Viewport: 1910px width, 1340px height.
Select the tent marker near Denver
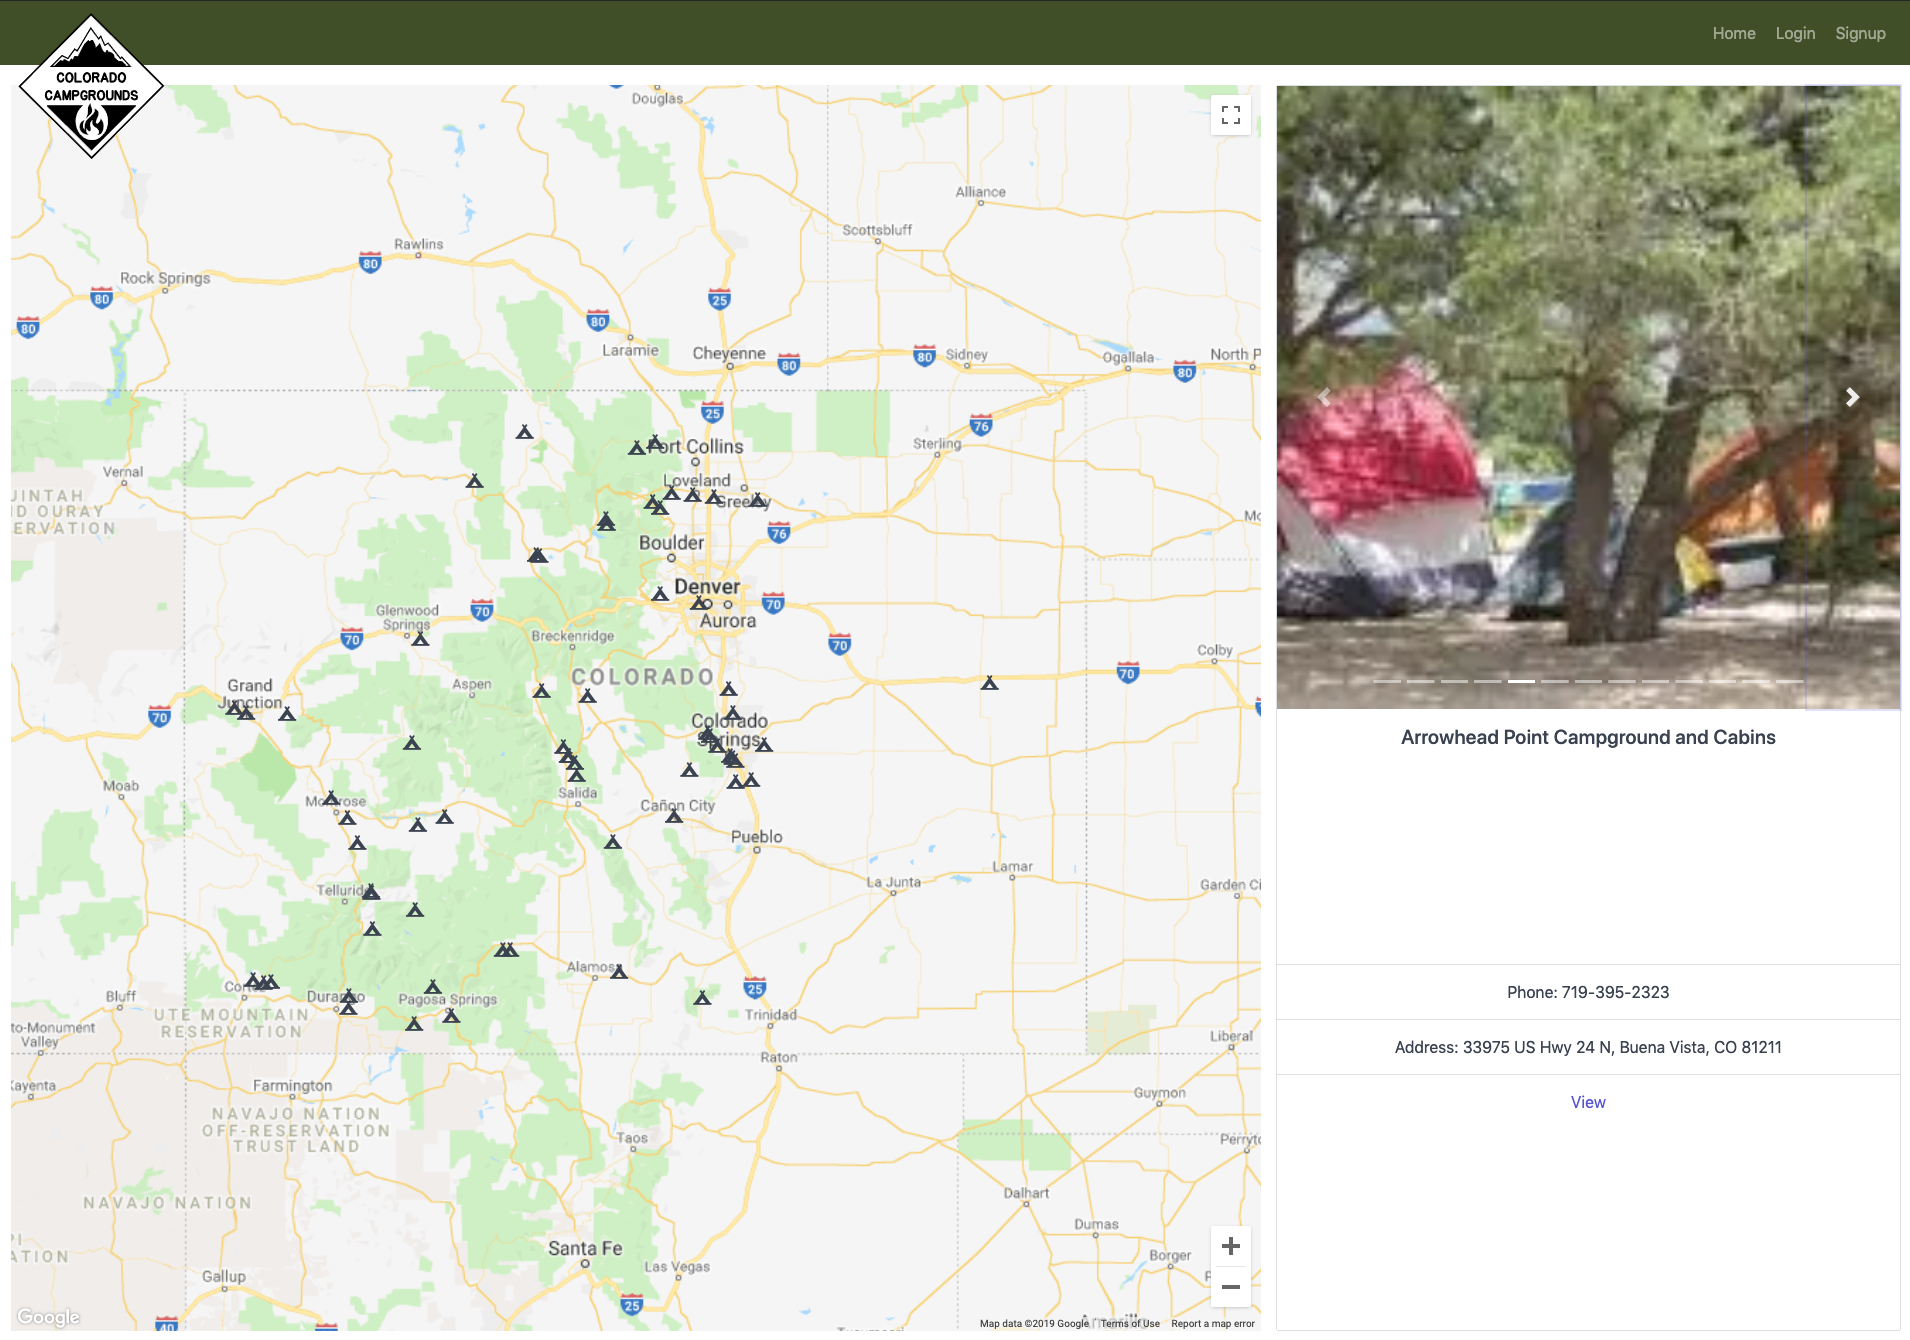click(660, 594)
